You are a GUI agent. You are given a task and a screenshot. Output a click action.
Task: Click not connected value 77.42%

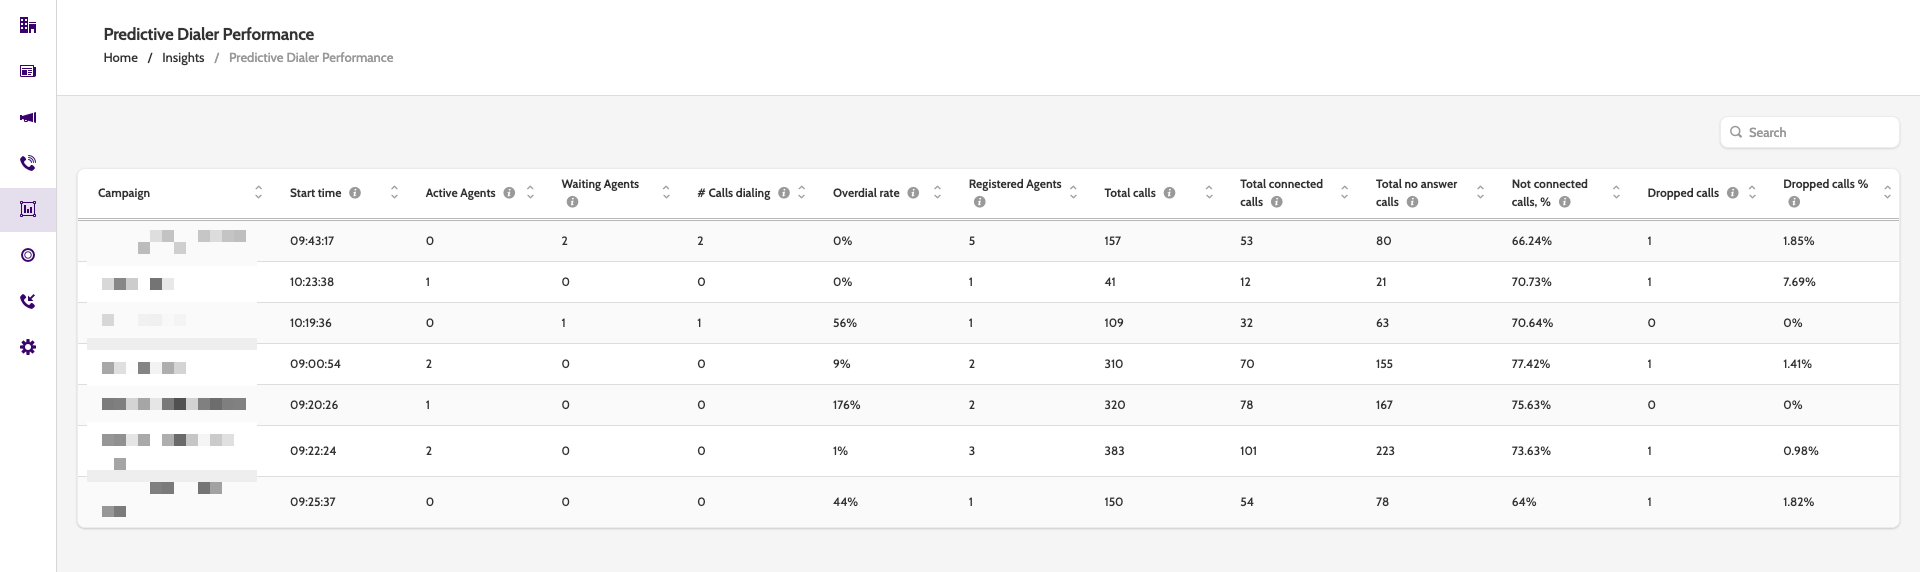1531,364
